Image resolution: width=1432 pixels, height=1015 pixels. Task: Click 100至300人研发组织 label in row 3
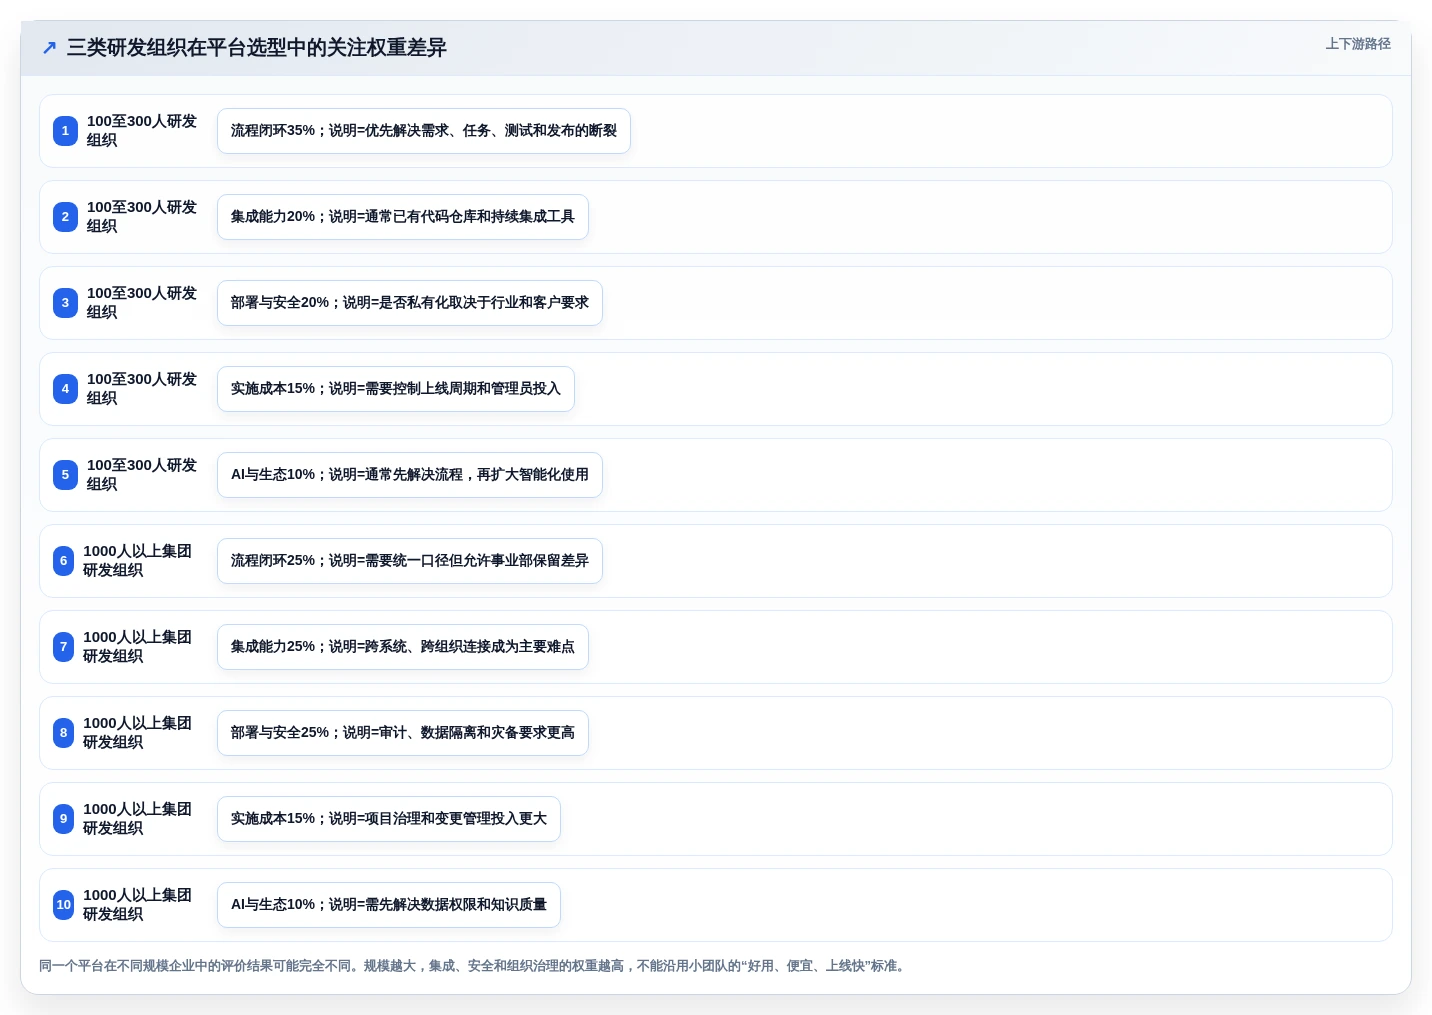point(142,303)
